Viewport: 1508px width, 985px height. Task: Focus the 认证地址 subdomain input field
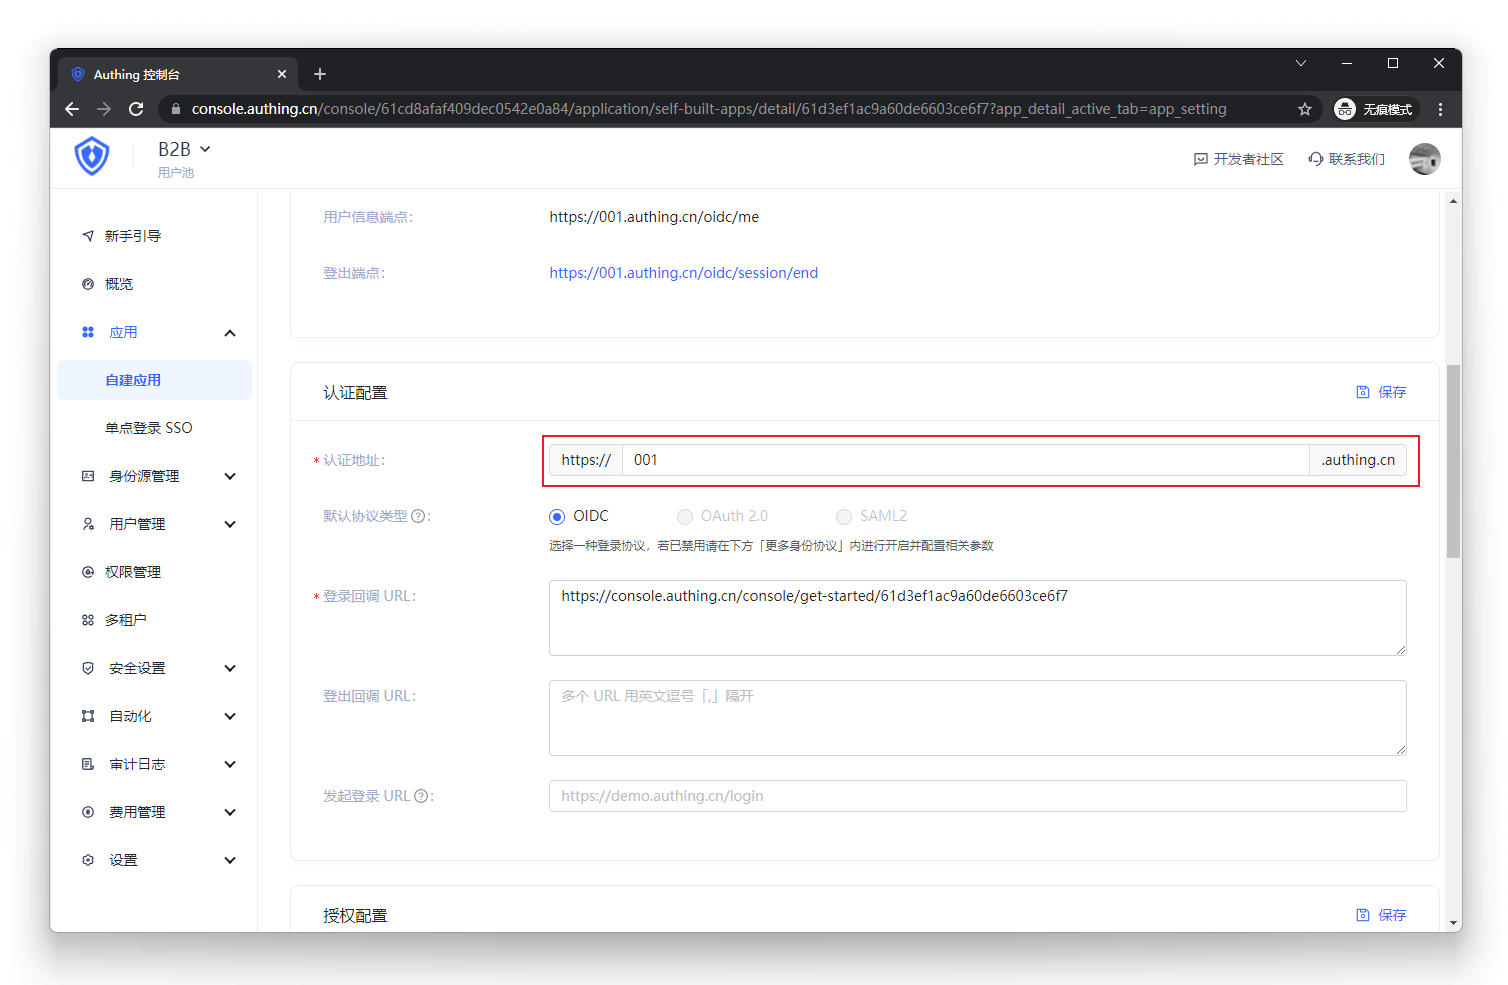[964, 460]
